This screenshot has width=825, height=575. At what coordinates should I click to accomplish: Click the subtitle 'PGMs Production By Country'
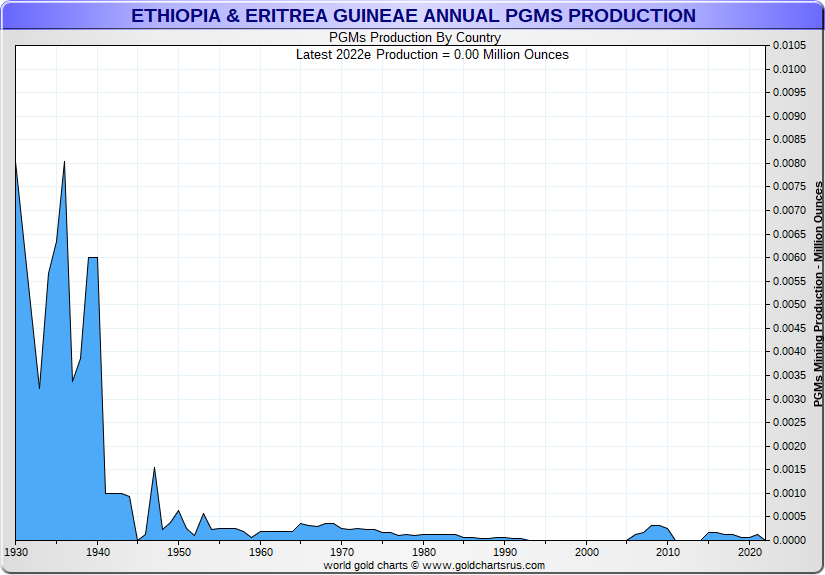pyautogui.click(x=415, y=37)
